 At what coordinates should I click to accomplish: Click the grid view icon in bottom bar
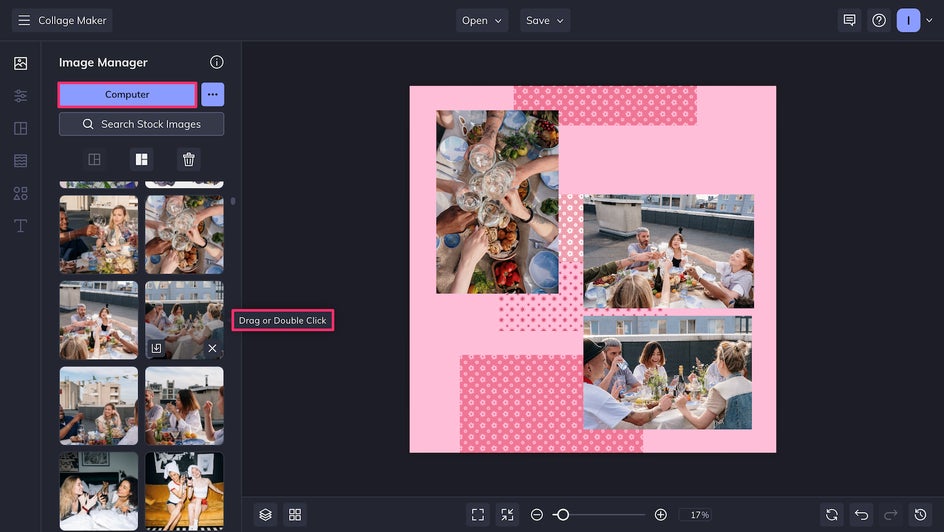[x=295, y=515]
